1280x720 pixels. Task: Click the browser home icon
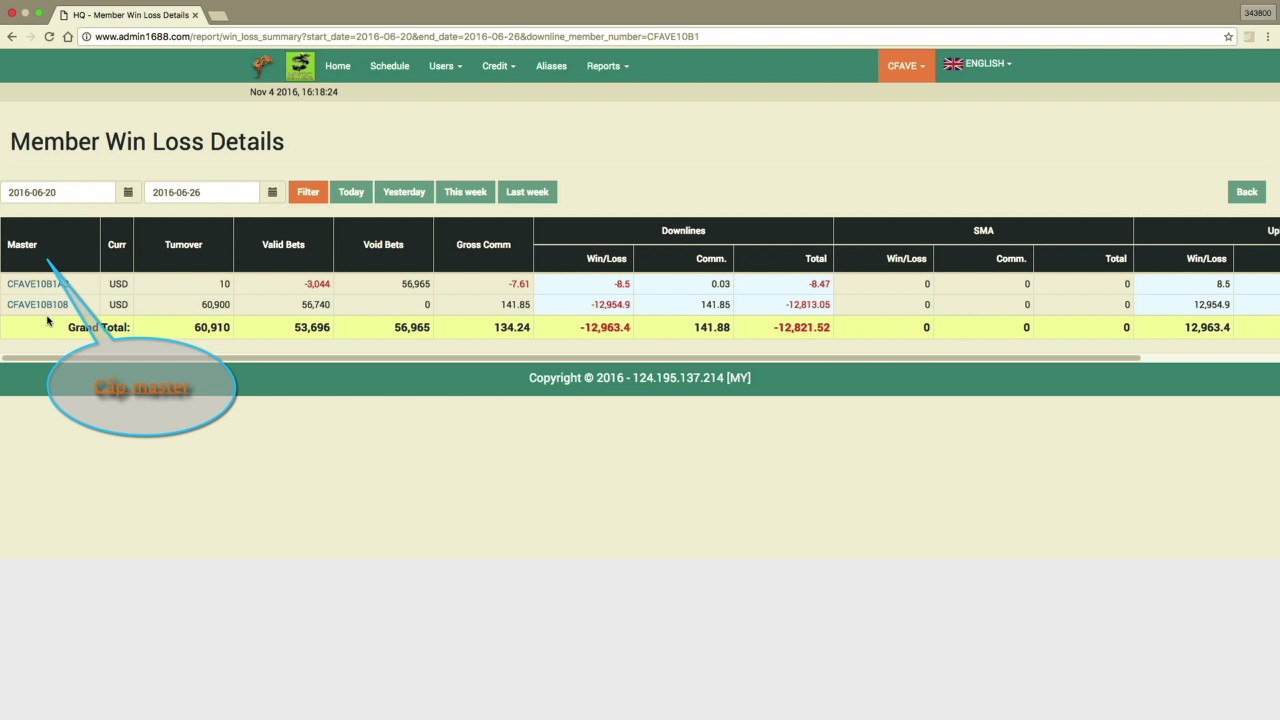point(68,37)
